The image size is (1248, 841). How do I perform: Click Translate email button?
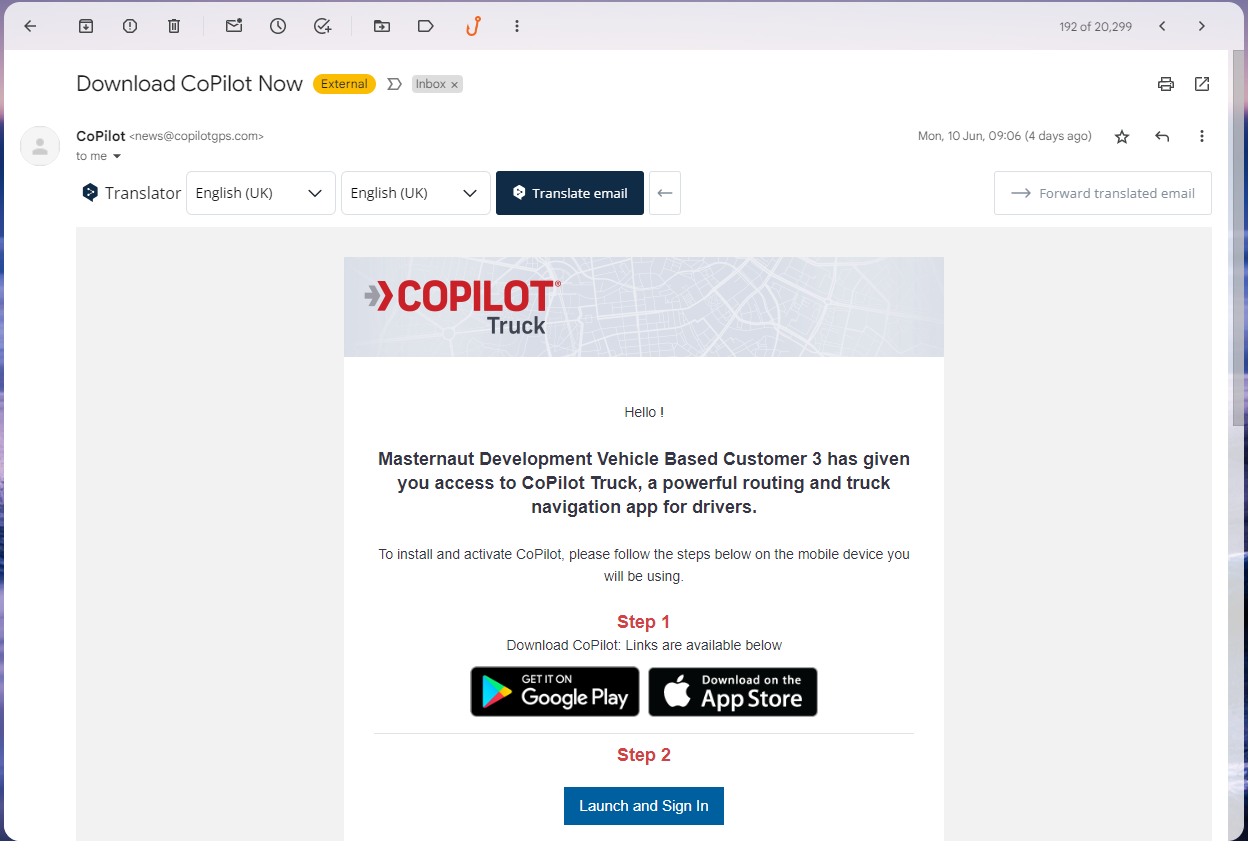click(x=570, y=193)
